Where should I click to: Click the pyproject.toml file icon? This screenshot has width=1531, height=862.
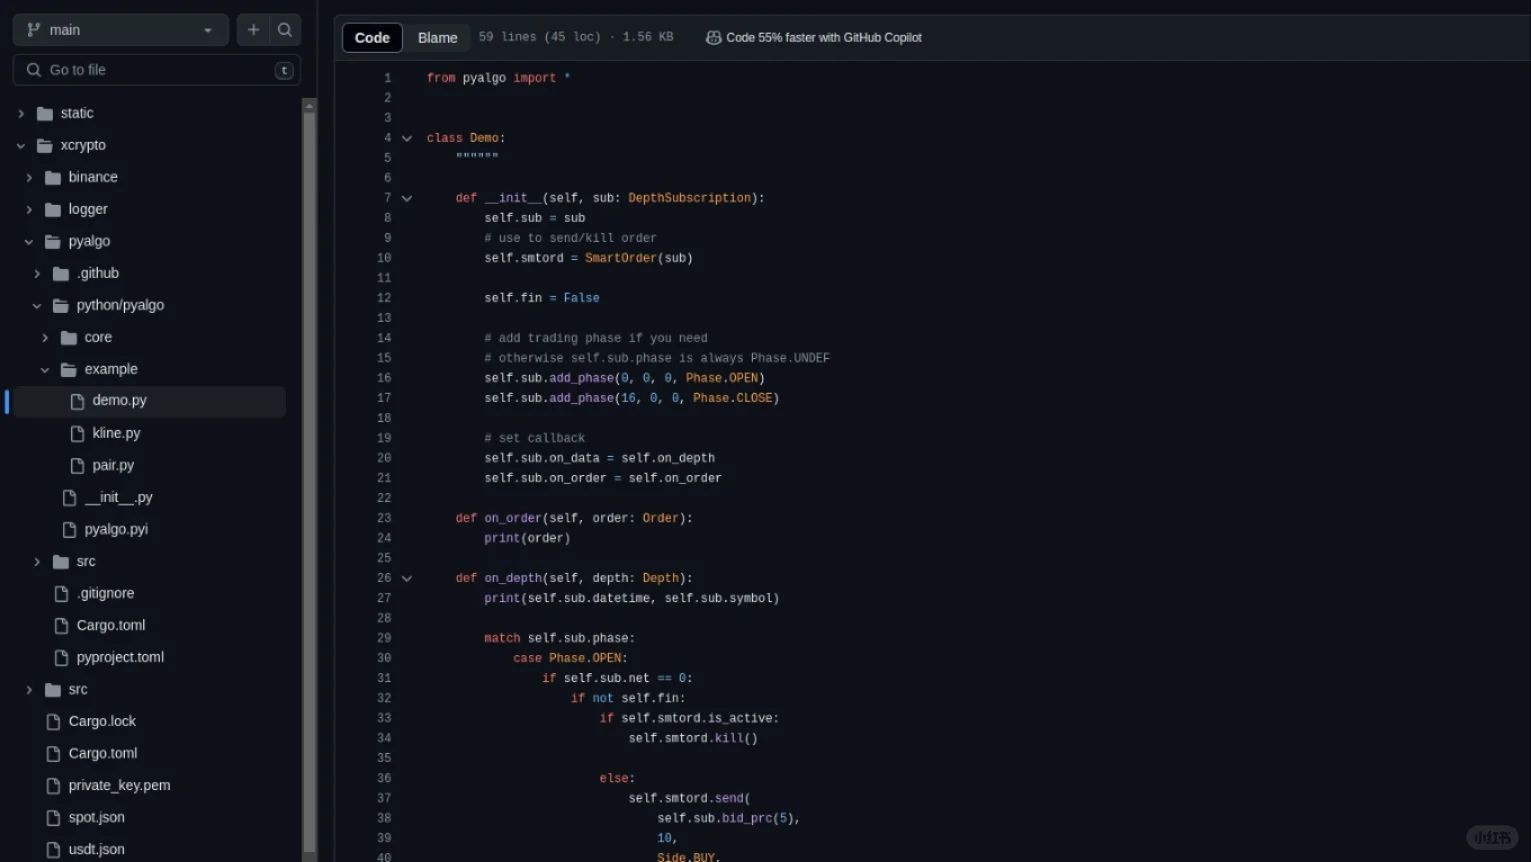(x=61, y=657)
